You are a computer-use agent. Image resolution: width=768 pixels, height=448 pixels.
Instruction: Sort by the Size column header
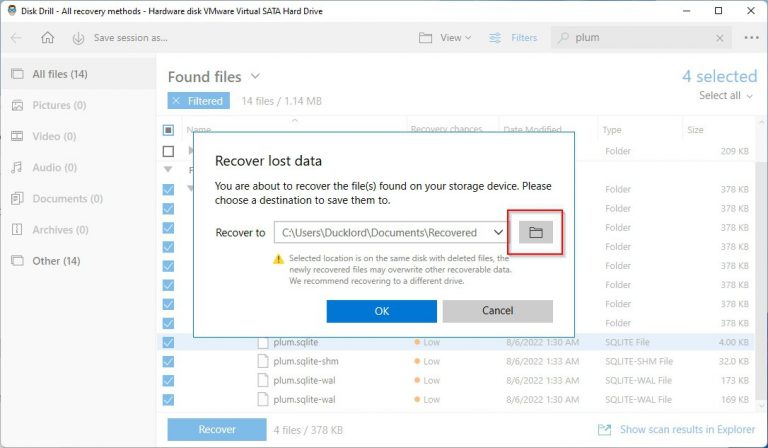click(x=695, y=130)
